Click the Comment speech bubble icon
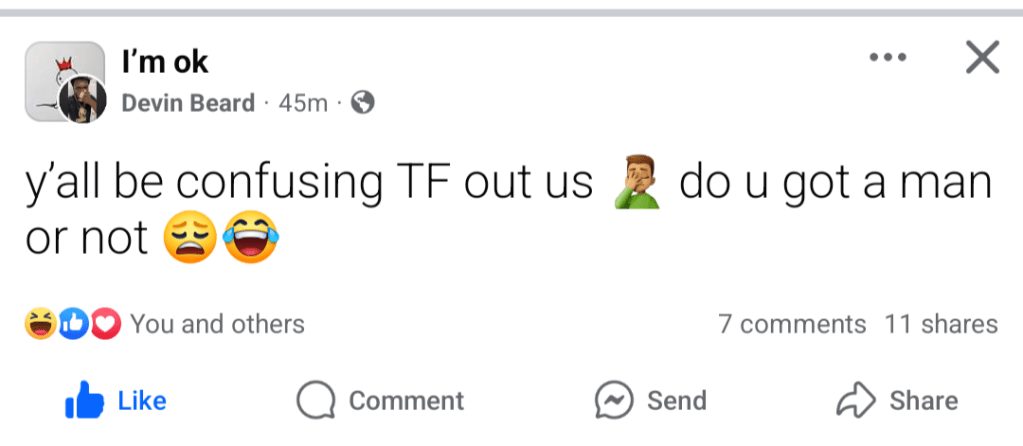 click(x=315, y=401)
